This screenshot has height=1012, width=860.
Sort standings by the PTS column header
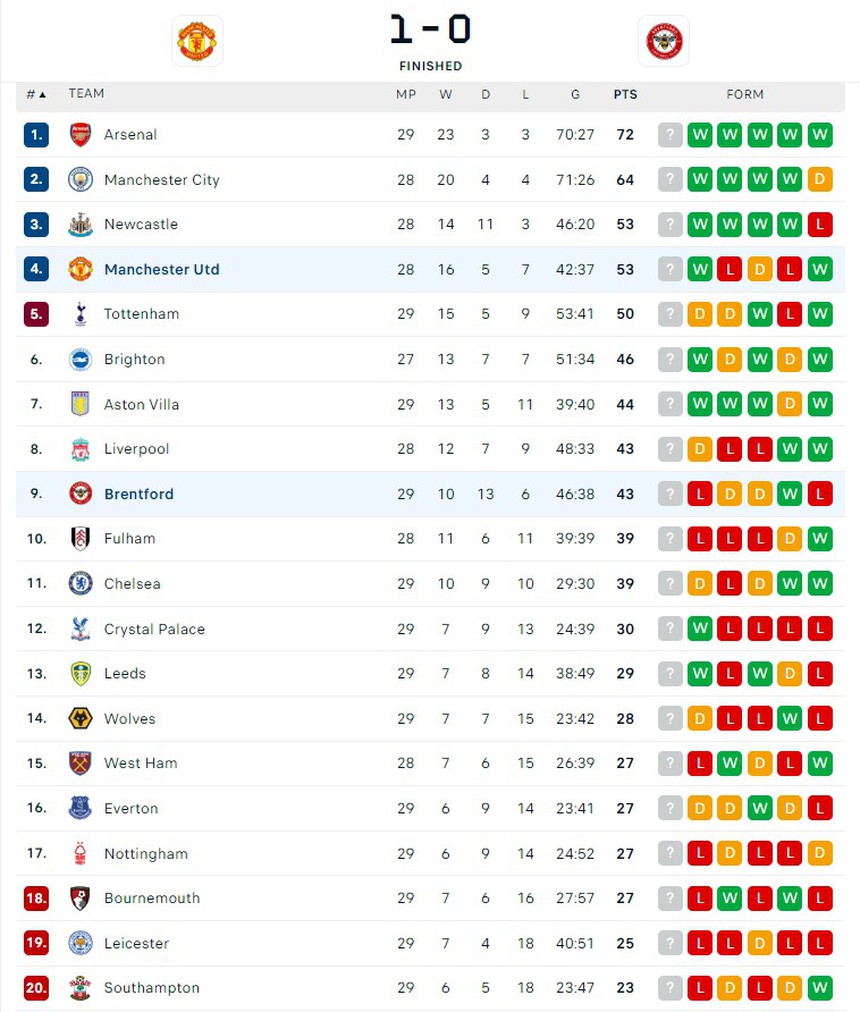pyautogui.click(x=625, y=94)
